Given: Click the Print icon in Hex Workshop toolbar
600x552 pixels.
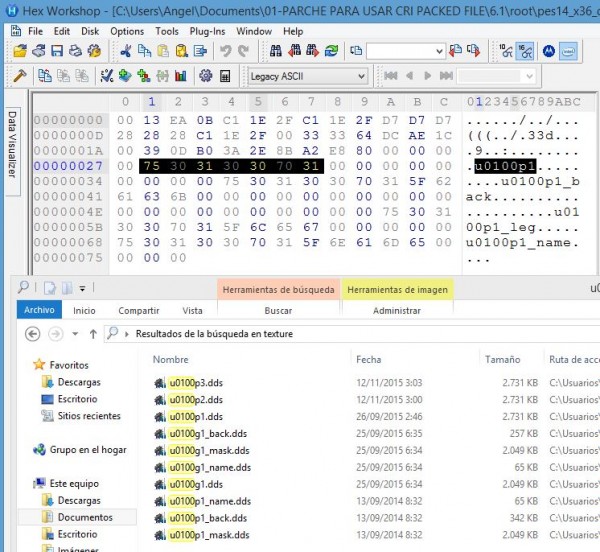Looking at the screenshot, I should (x=75, y=50).
